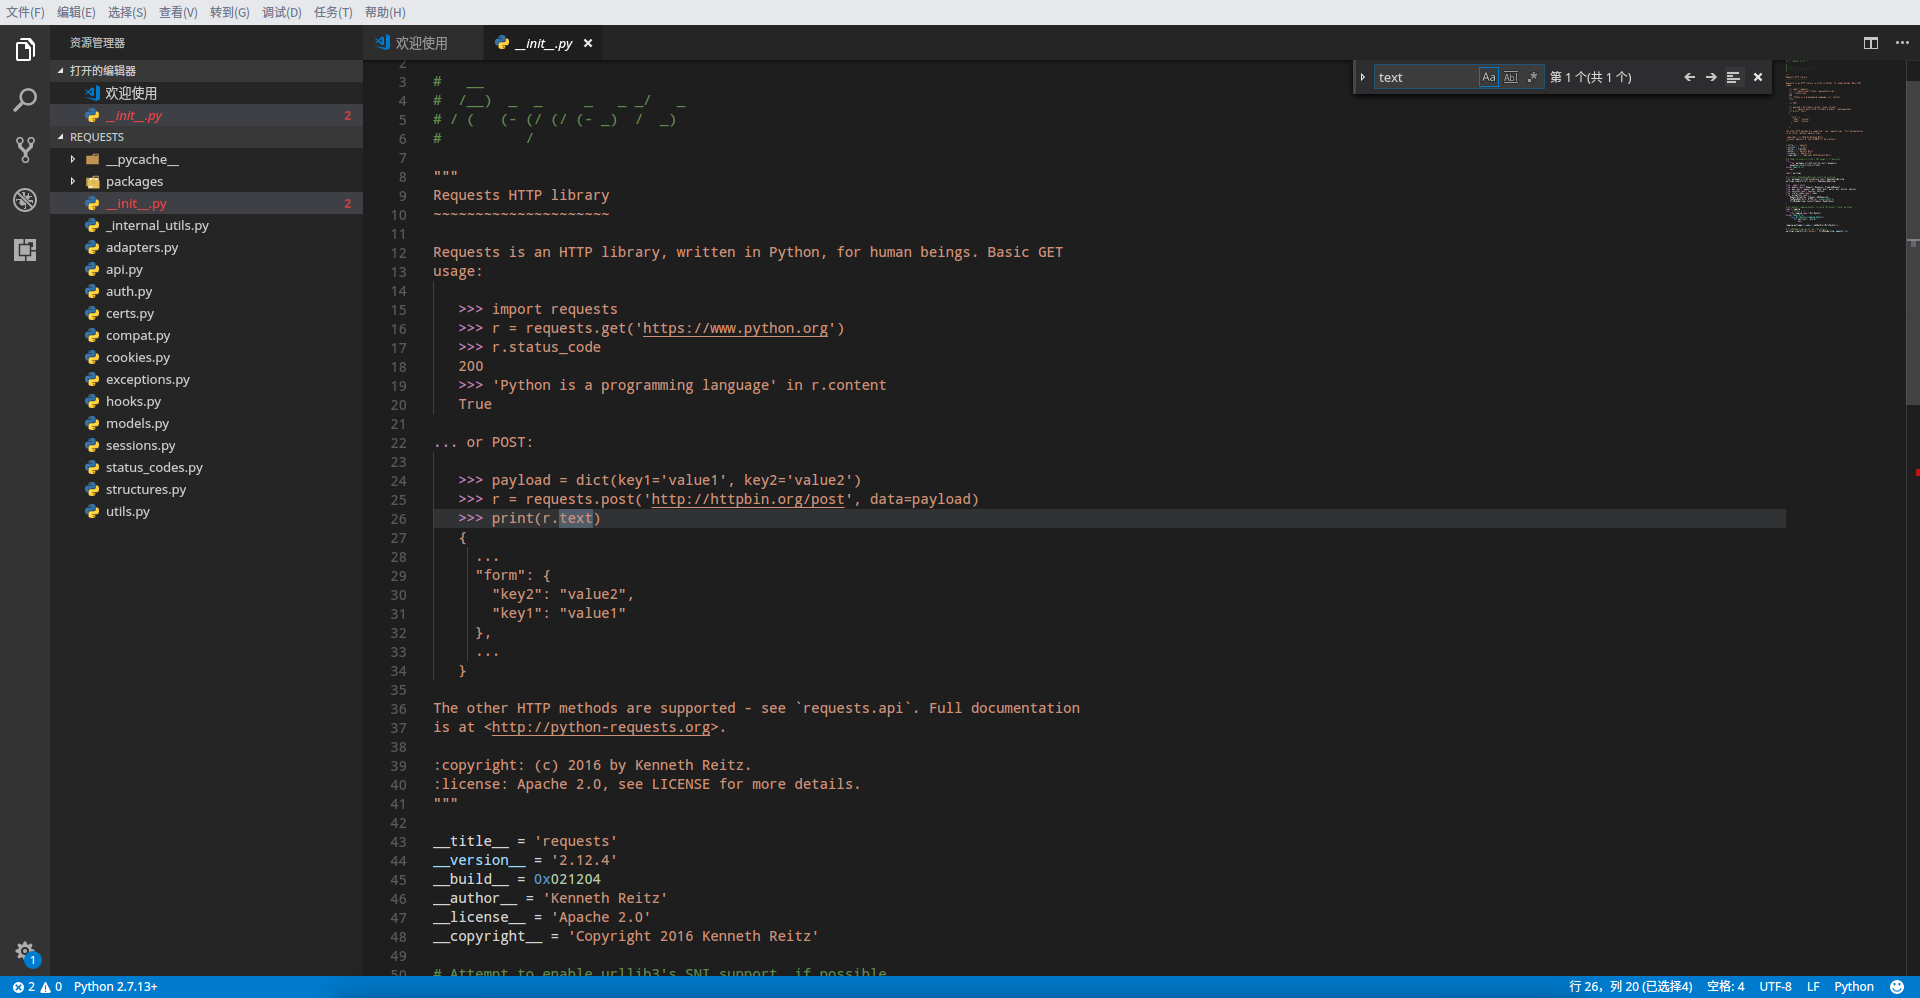
Task: Open the View menu (查看)
Action: [178, 12]
